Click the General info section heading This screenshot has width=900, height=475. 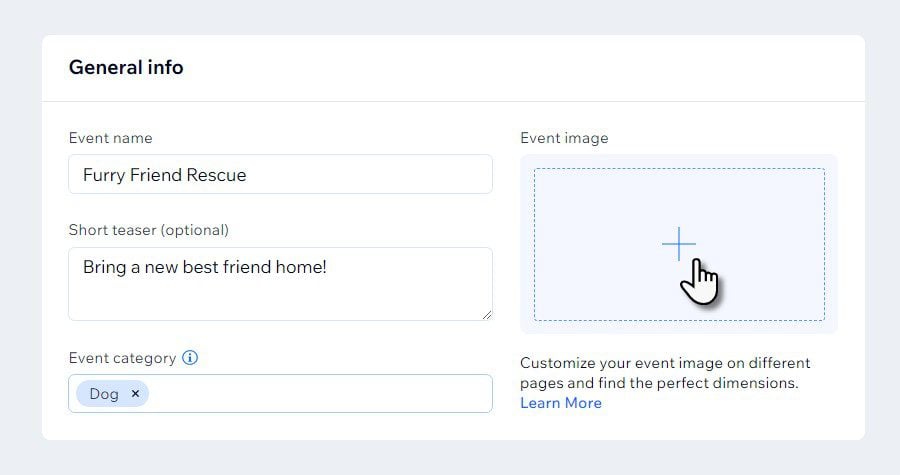click(126, 68)
